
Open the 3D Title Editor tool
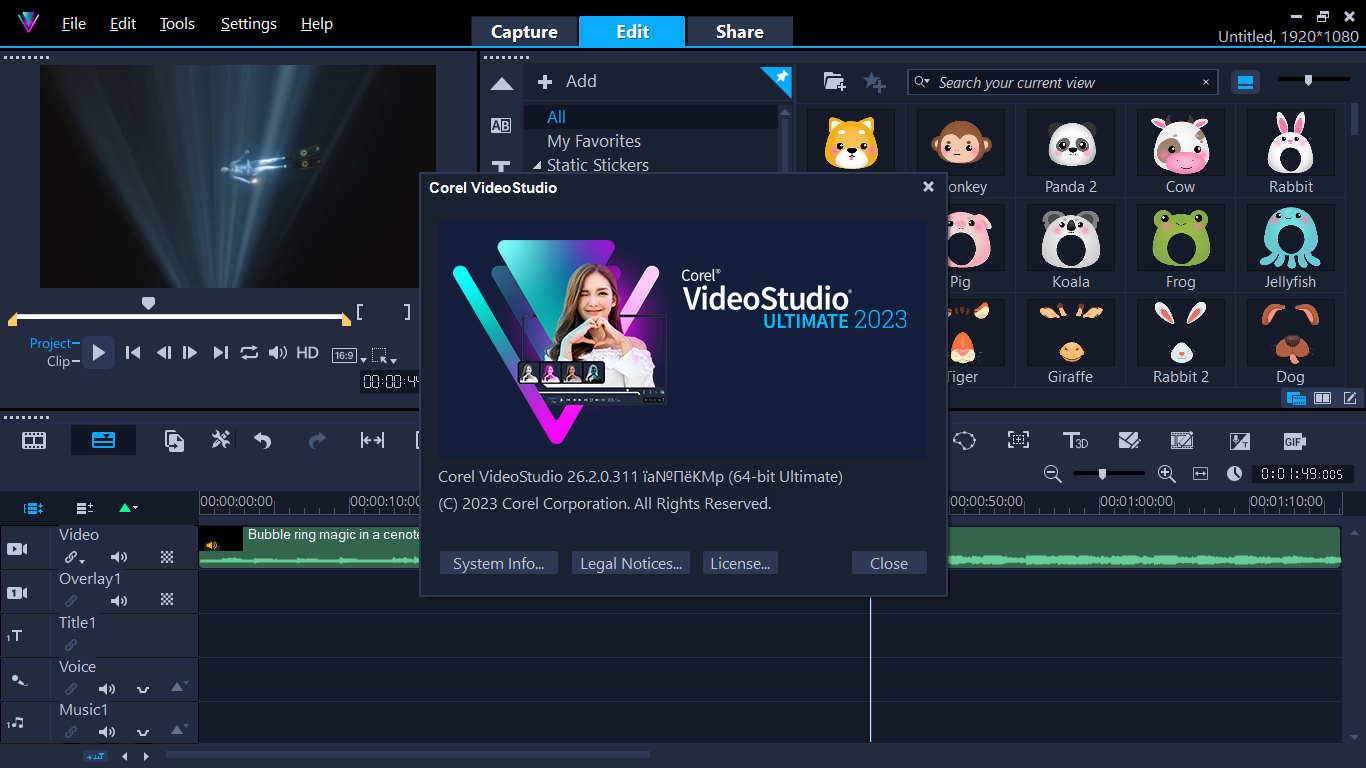1075,440
